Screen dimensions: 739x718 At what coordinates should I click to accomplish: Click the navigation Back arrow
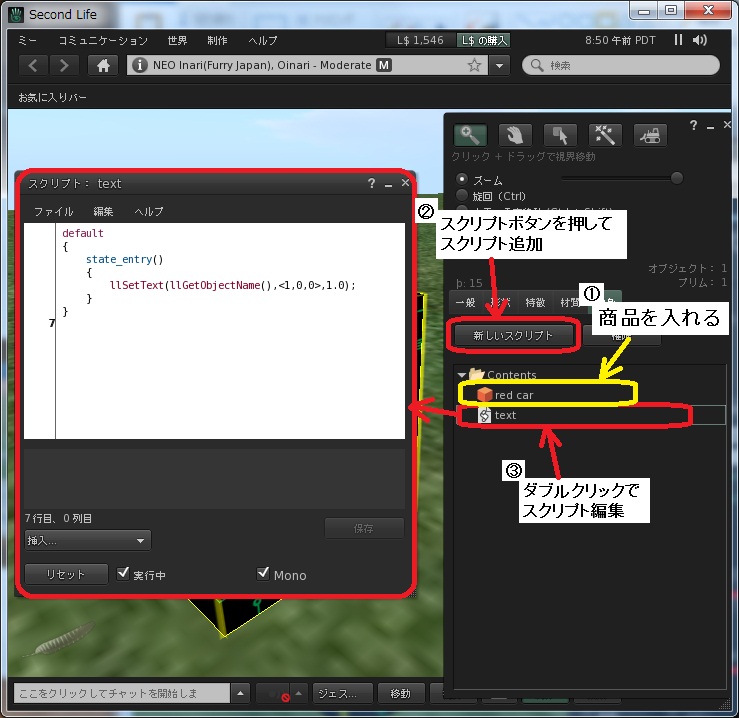33,65
